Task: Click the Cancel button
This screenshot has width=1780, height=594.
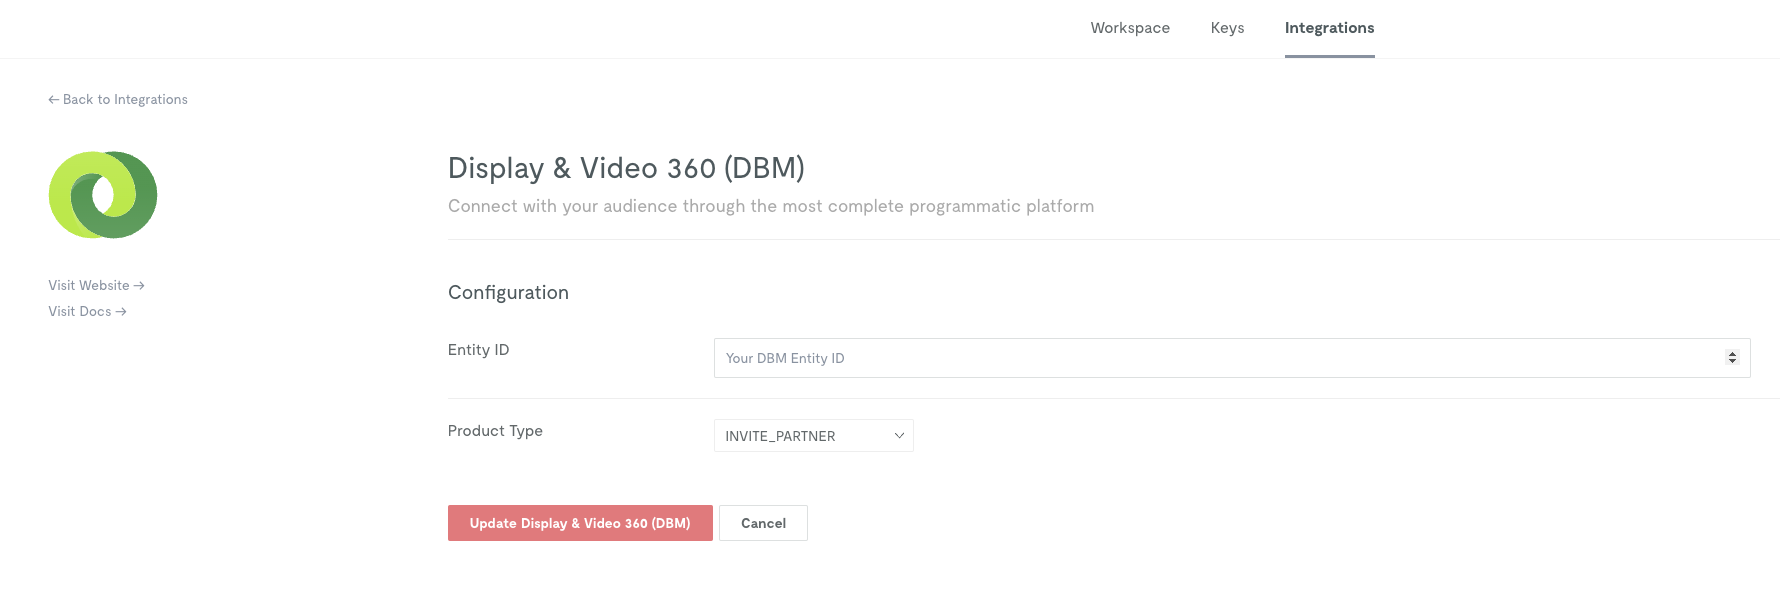Action: tap(763, 523)
